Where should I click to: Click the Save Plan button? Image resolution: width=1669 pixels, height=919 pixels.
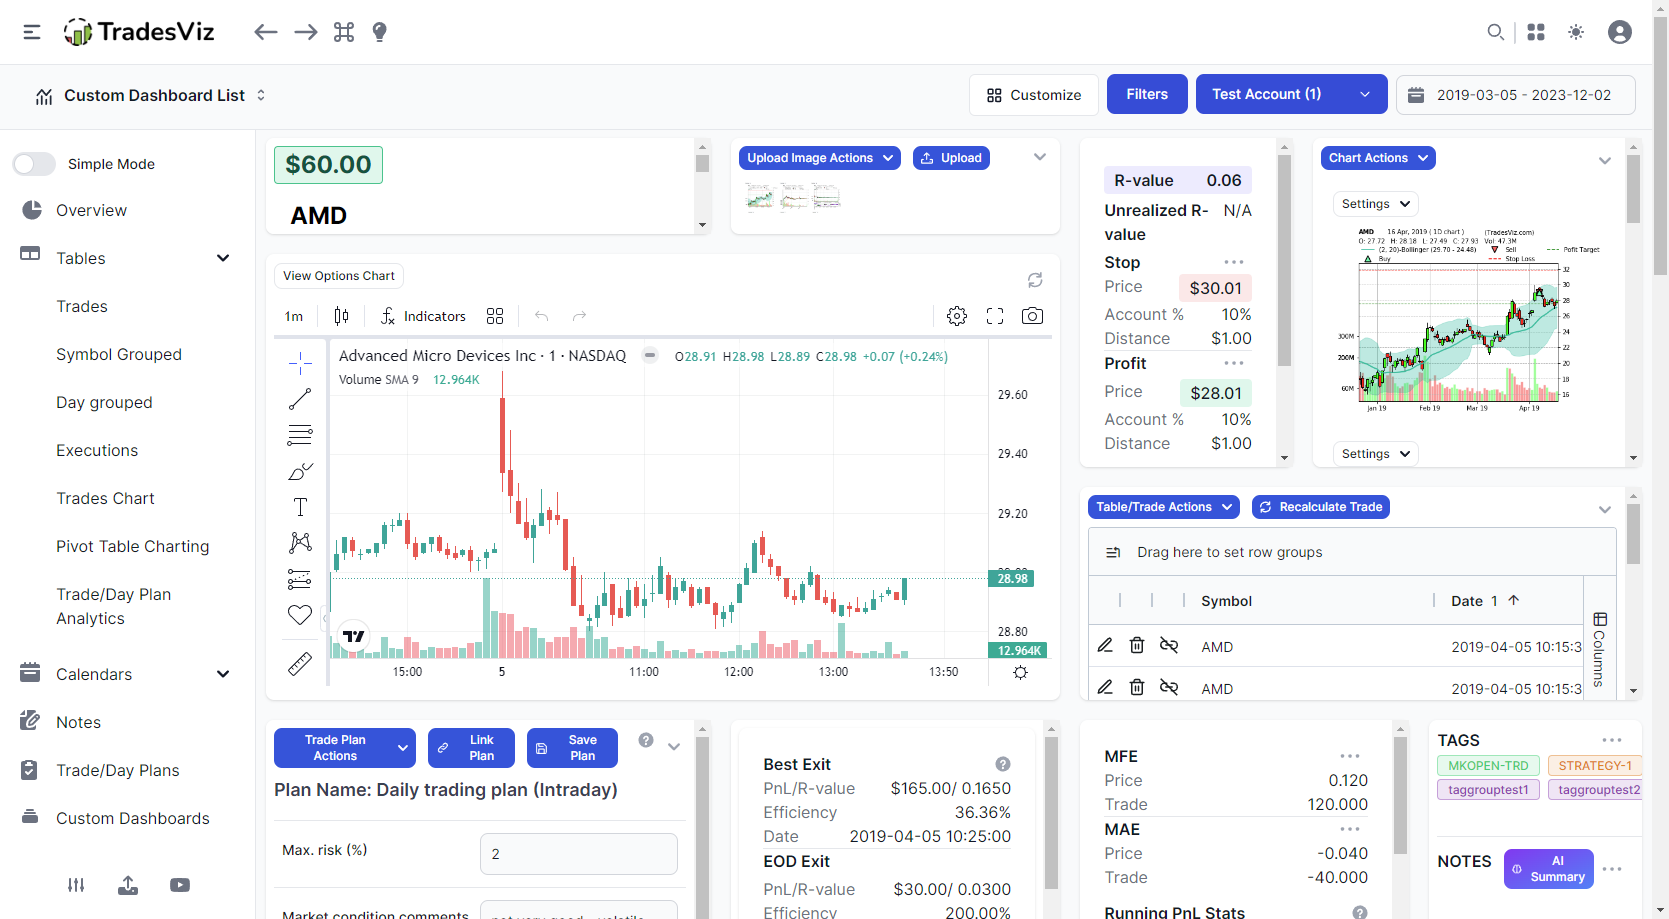click(x=572, y=748)
